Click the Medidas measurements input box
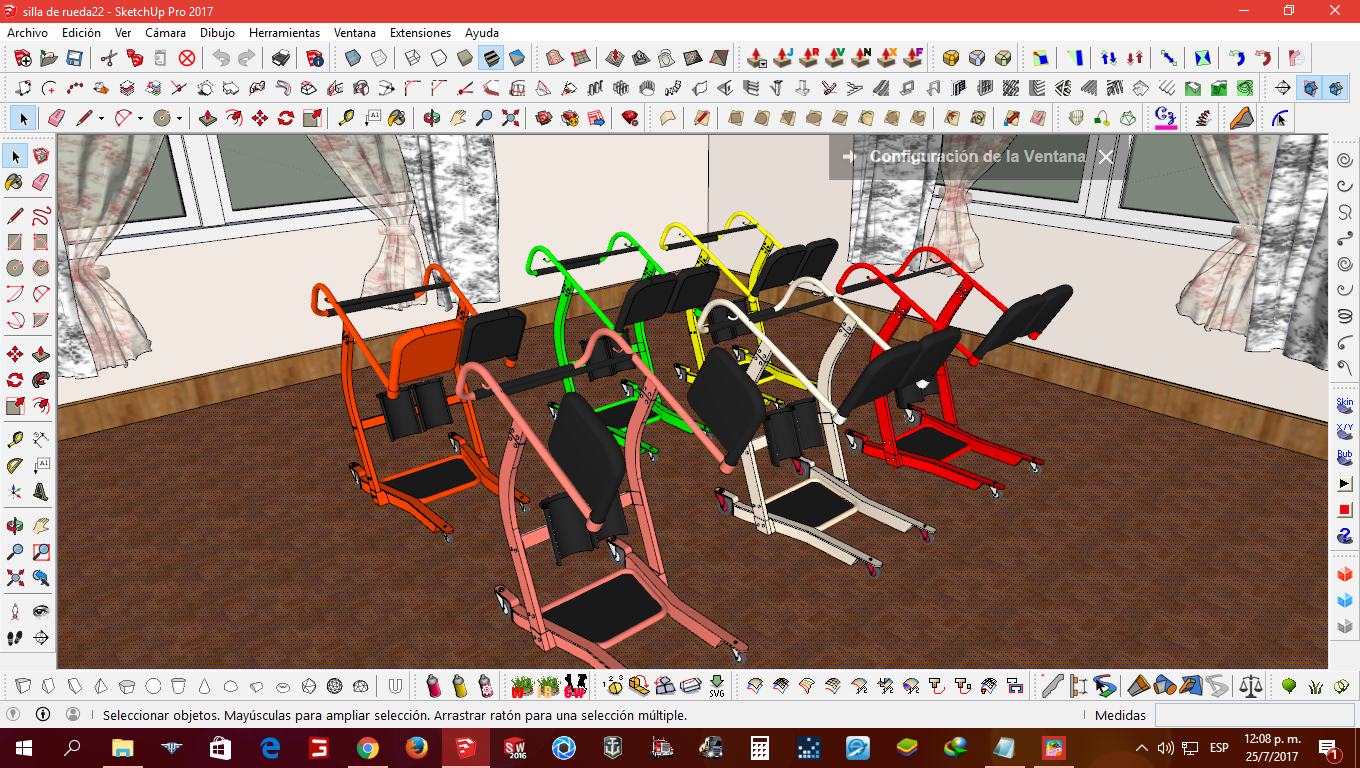 click(1256, 715)
